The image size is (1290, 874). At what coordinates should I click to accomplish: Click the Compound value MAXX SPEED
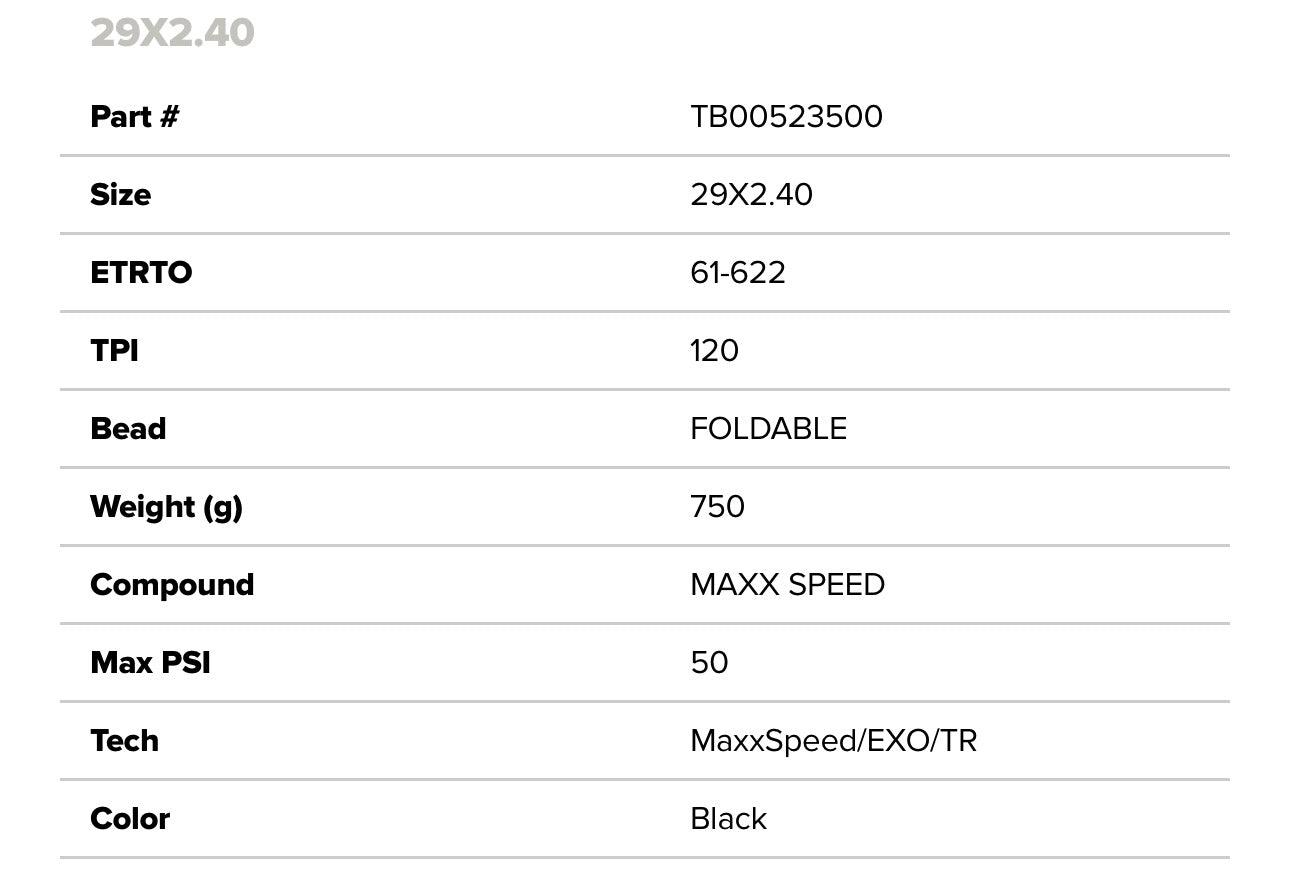(787, 585)
